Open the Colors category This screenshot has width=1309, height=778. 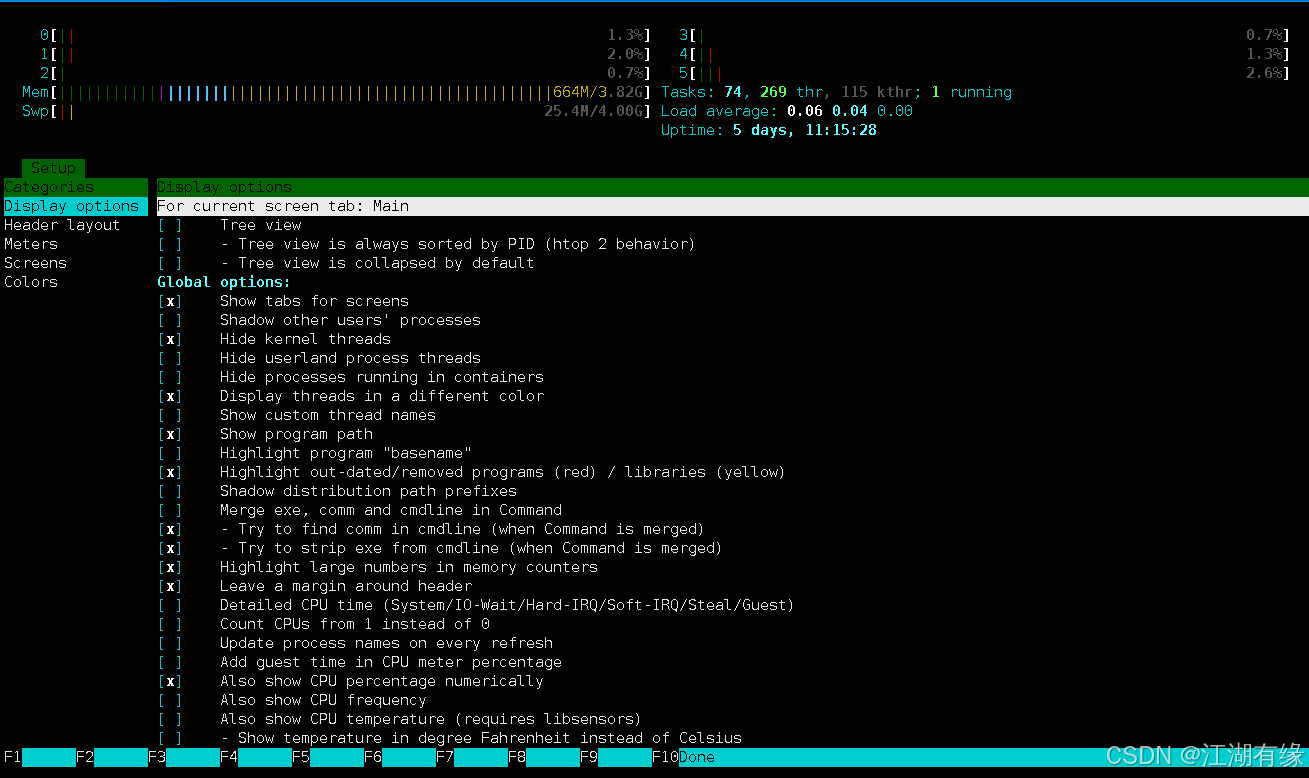(x=31, y=282)
